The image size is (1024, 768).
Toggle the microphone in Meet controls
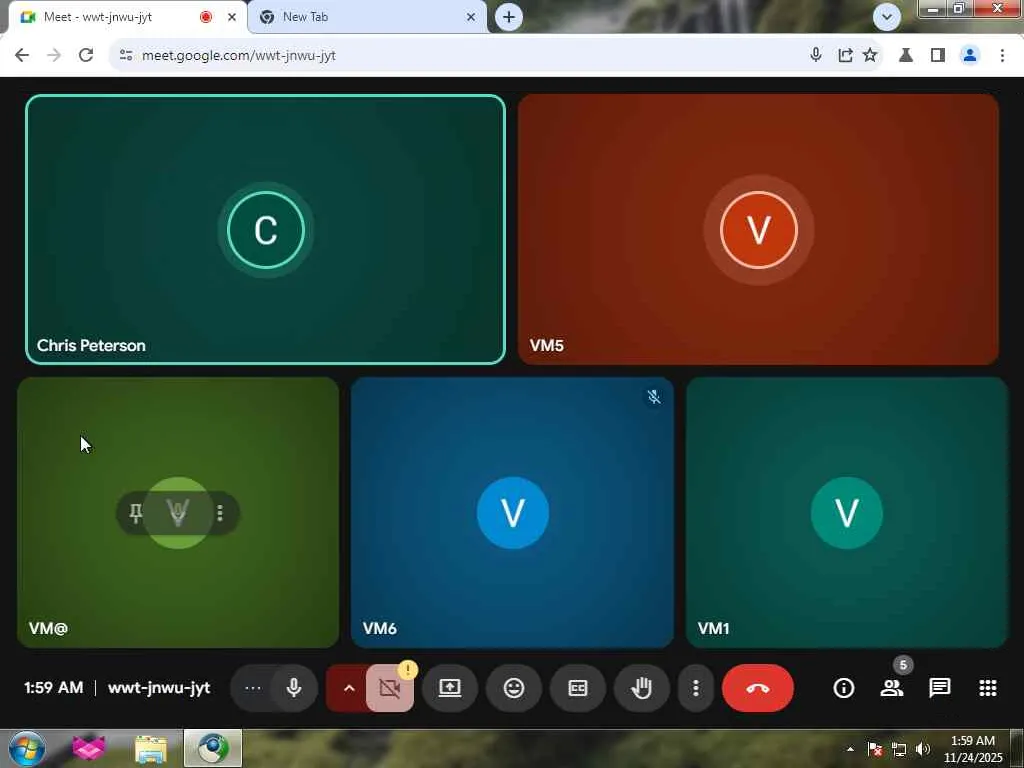pyautogui.click(x=294, y=688)
